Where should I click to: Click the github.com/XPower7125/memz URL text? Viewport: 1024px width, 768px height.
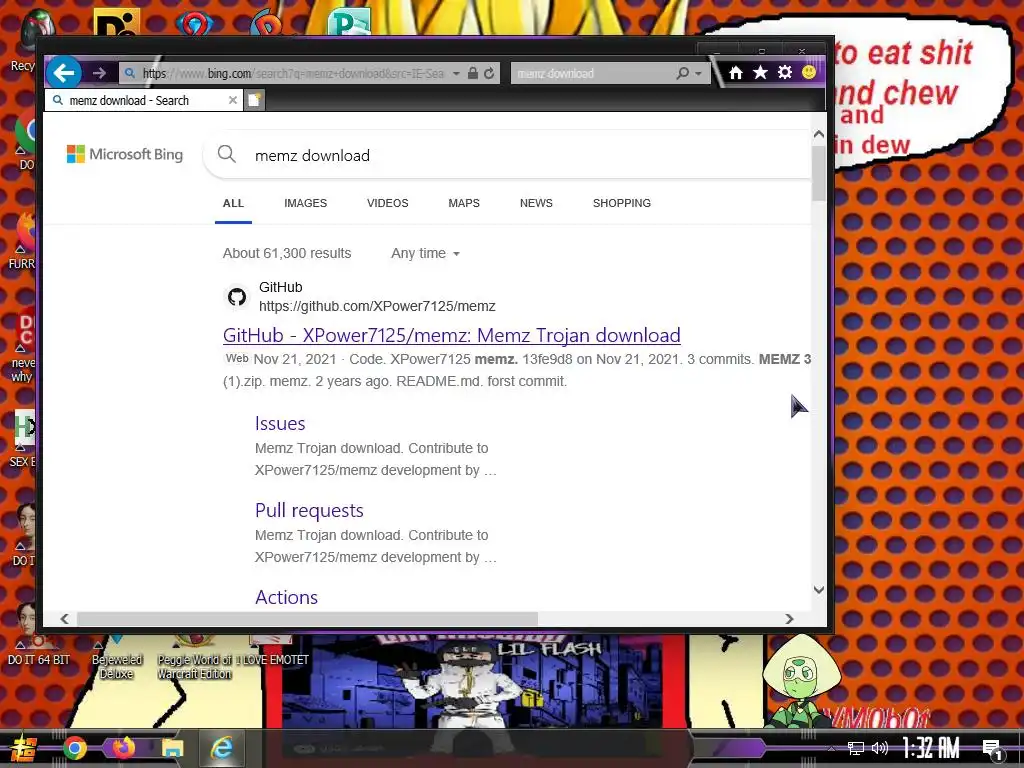tap(377, 306)
